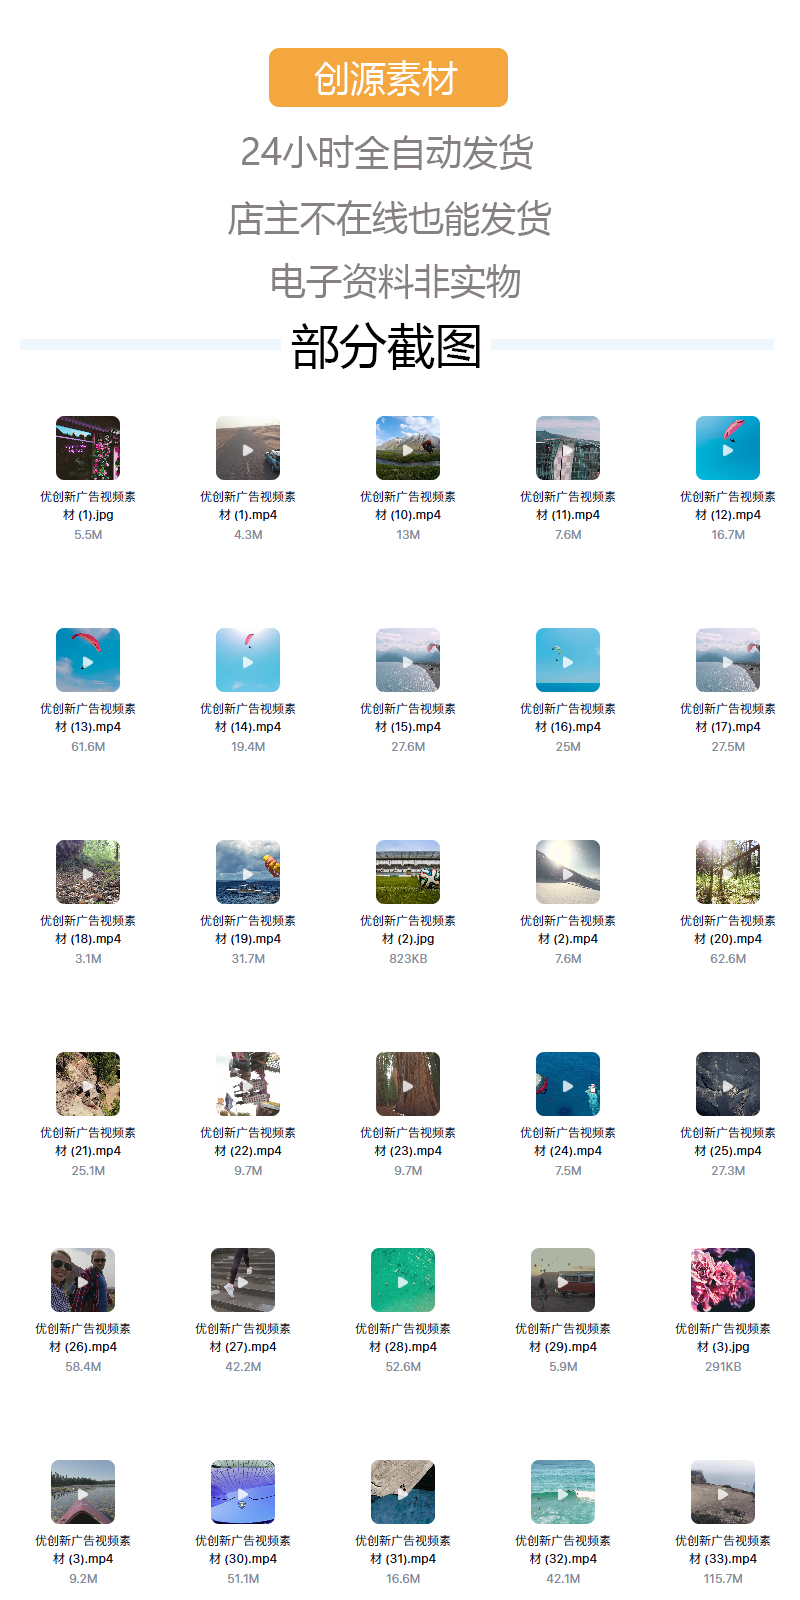
Task: Play video thumbnail 材 (25).mp4
Action: [x=728, y=1084]
